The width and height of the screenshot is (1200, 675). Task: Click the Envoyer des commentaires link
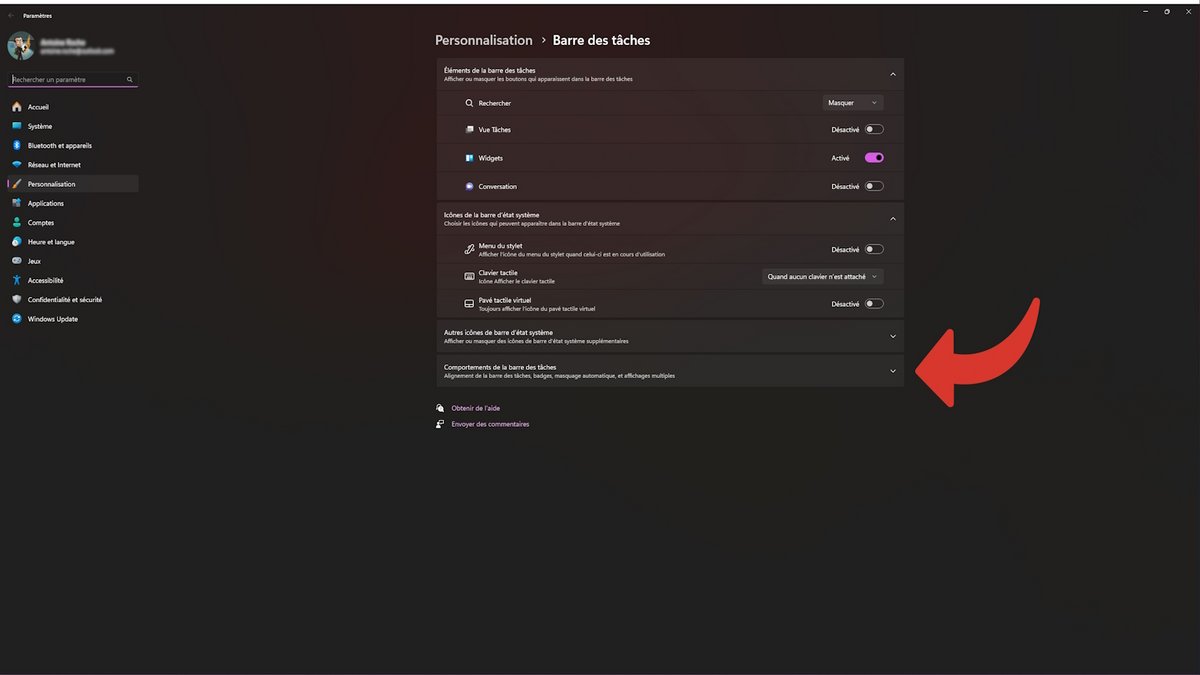[490, 424]
